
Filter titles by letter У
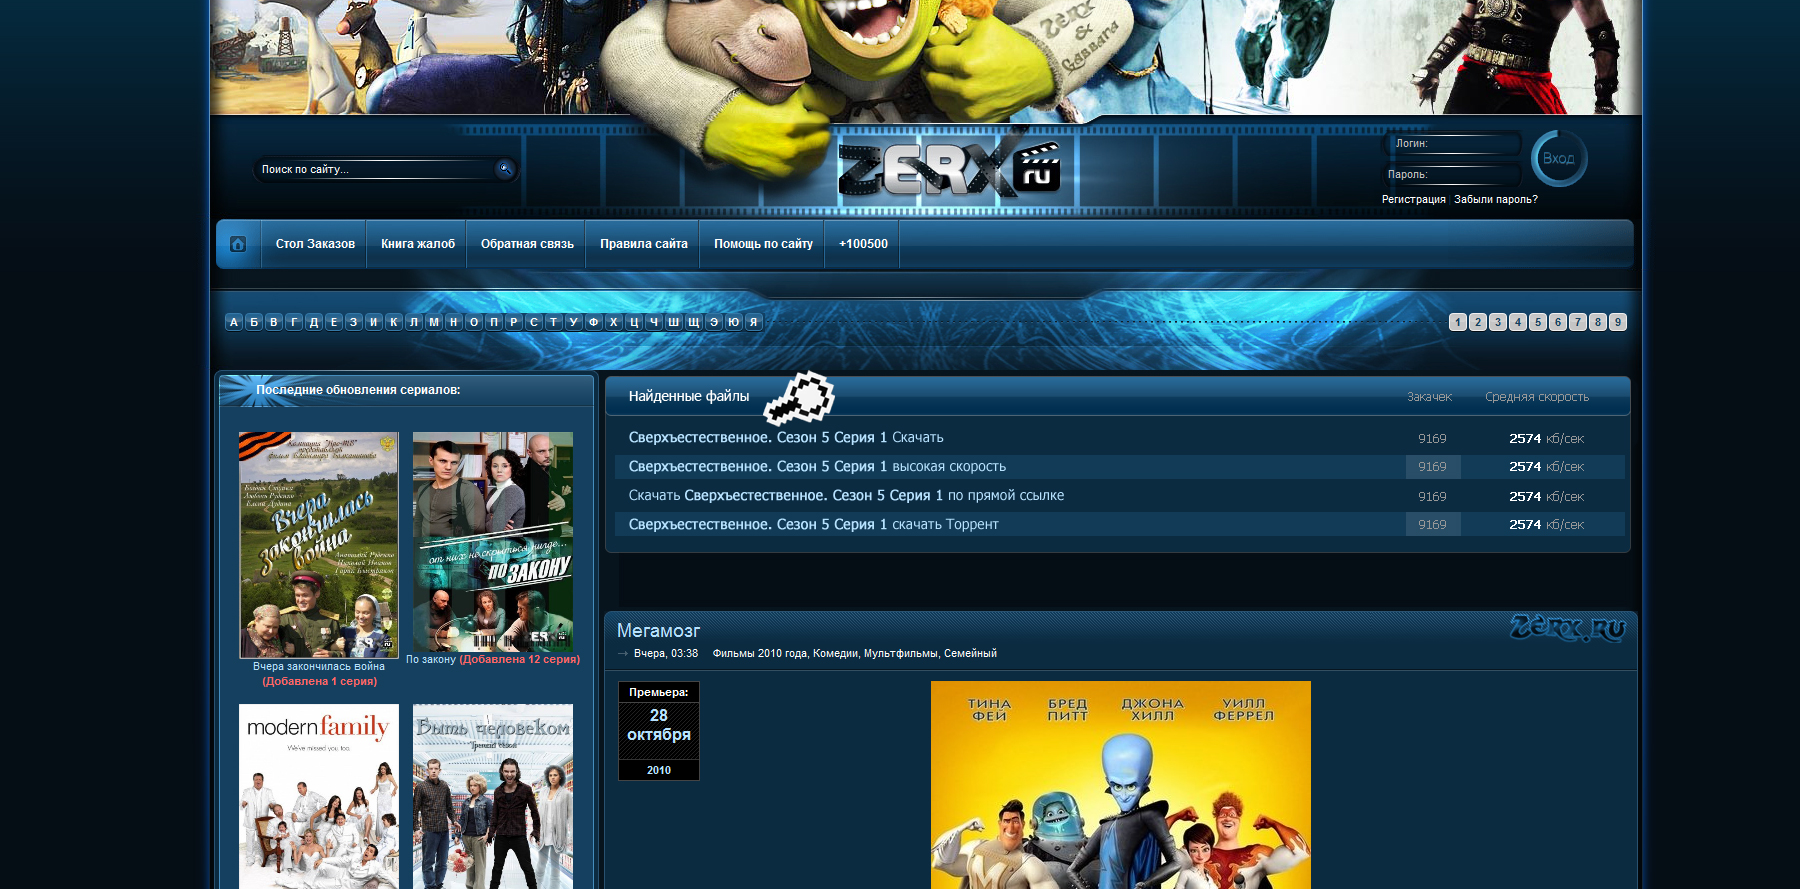pyautogui.click(x=574, y=322)
